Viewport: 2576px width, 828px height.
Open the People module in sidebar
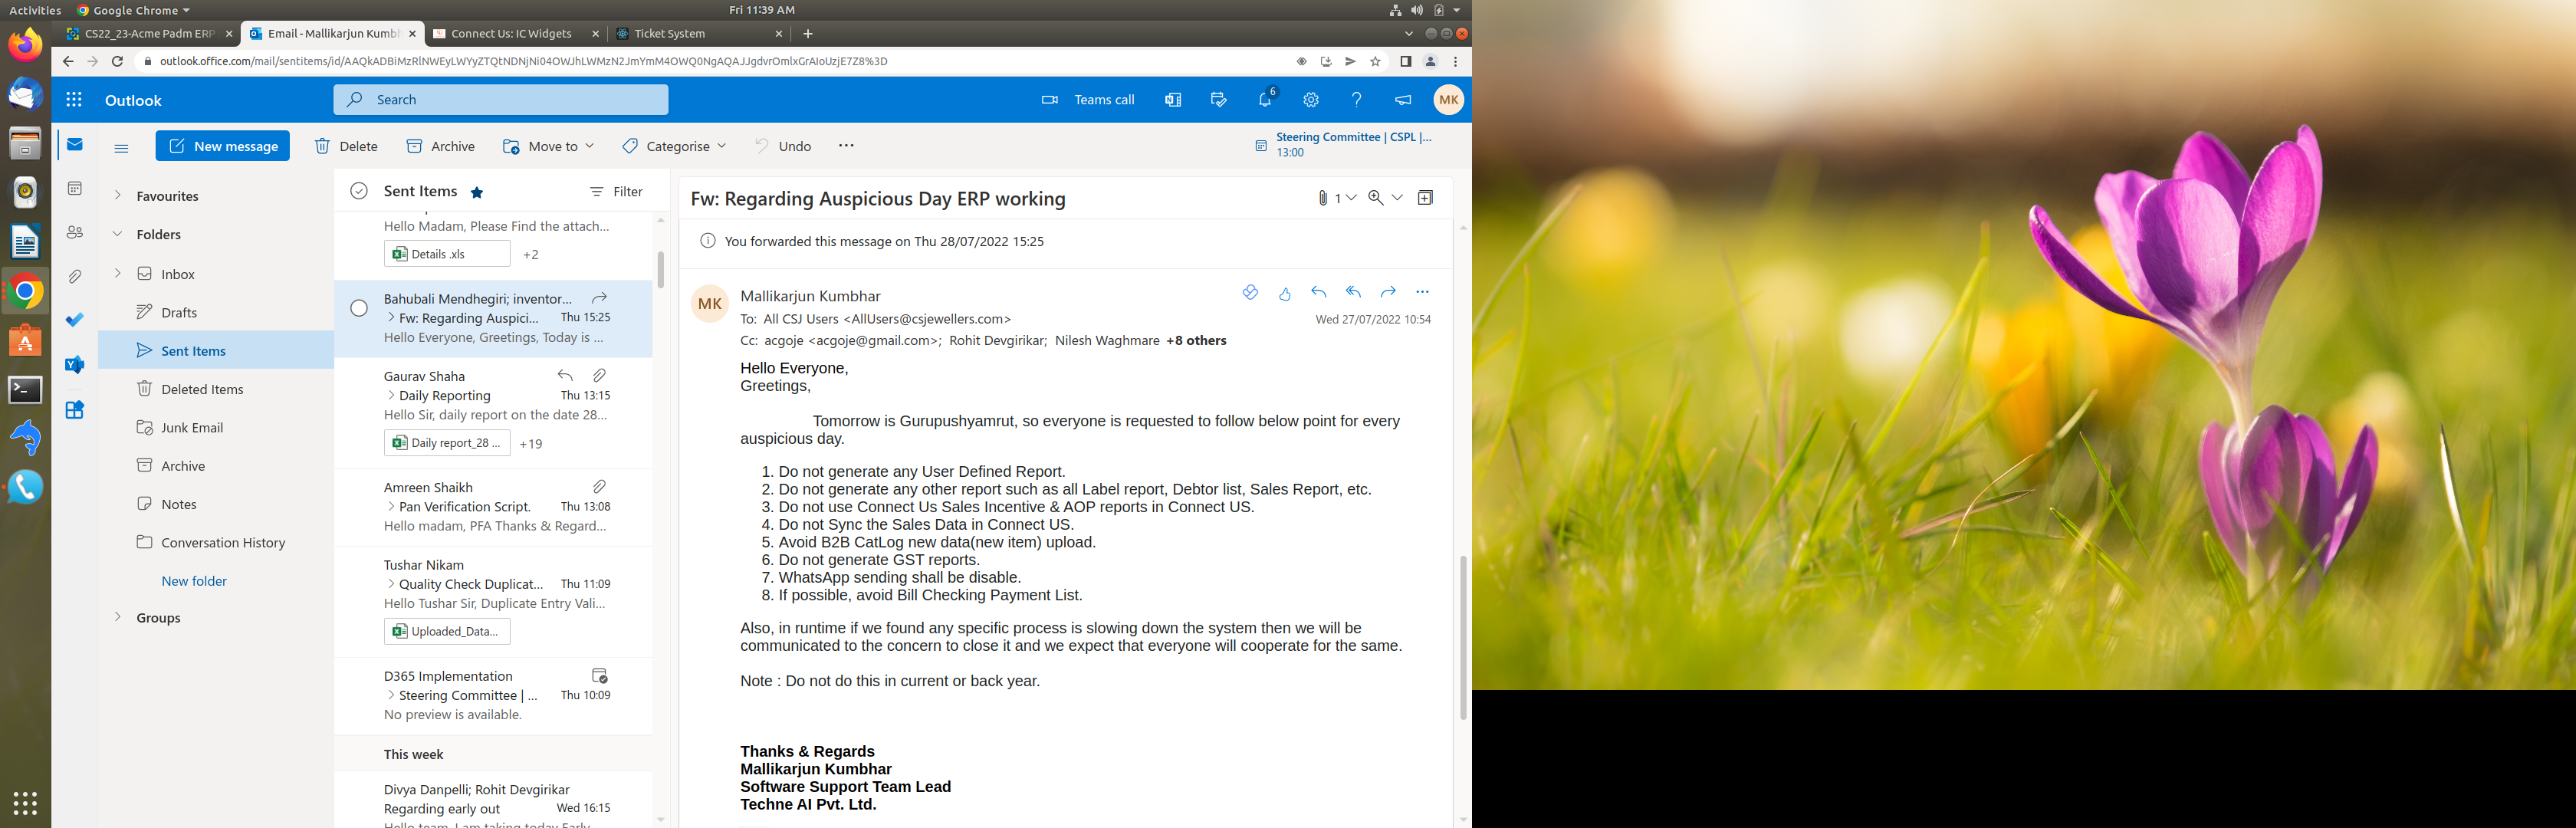(x=75, y=232)
